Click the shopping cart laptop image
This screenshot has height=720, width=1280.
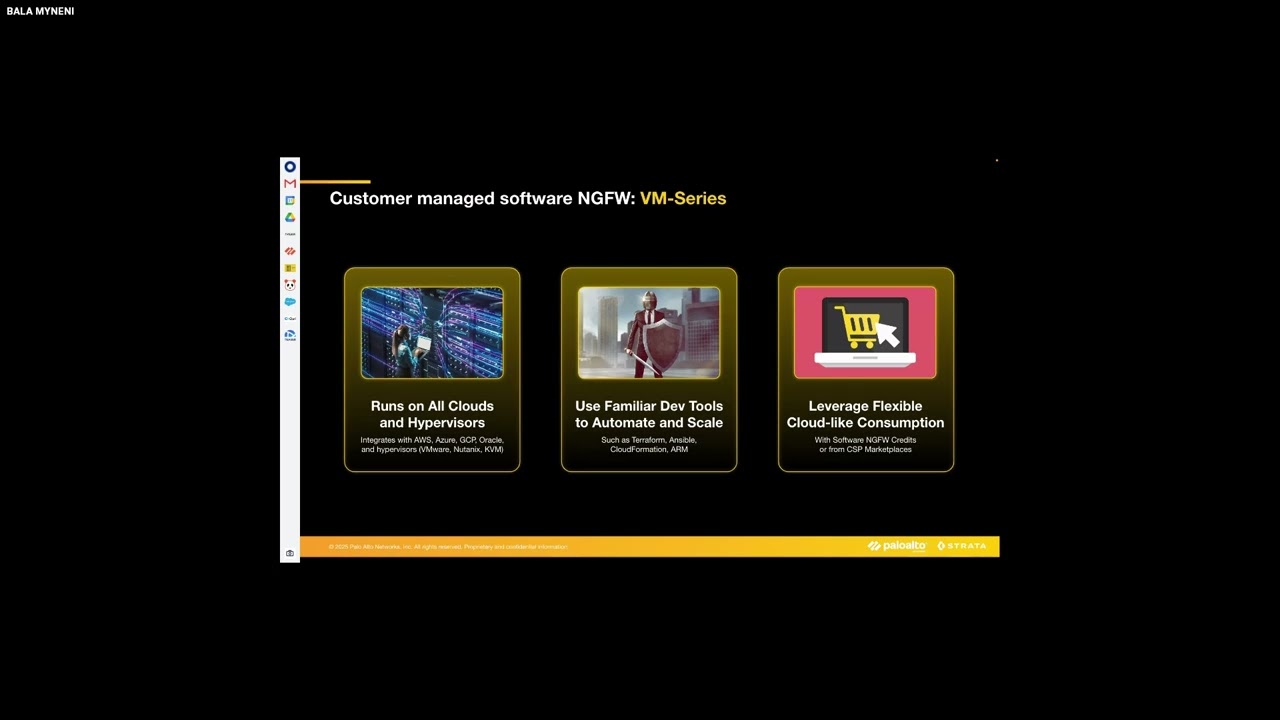click(866, 333)
